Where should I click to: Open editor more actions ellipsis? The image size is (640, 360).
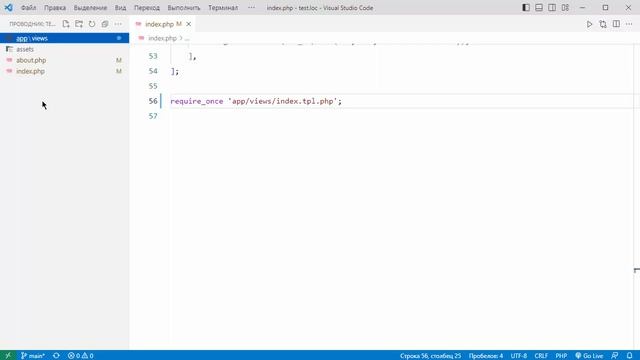[x=629, y=24]
